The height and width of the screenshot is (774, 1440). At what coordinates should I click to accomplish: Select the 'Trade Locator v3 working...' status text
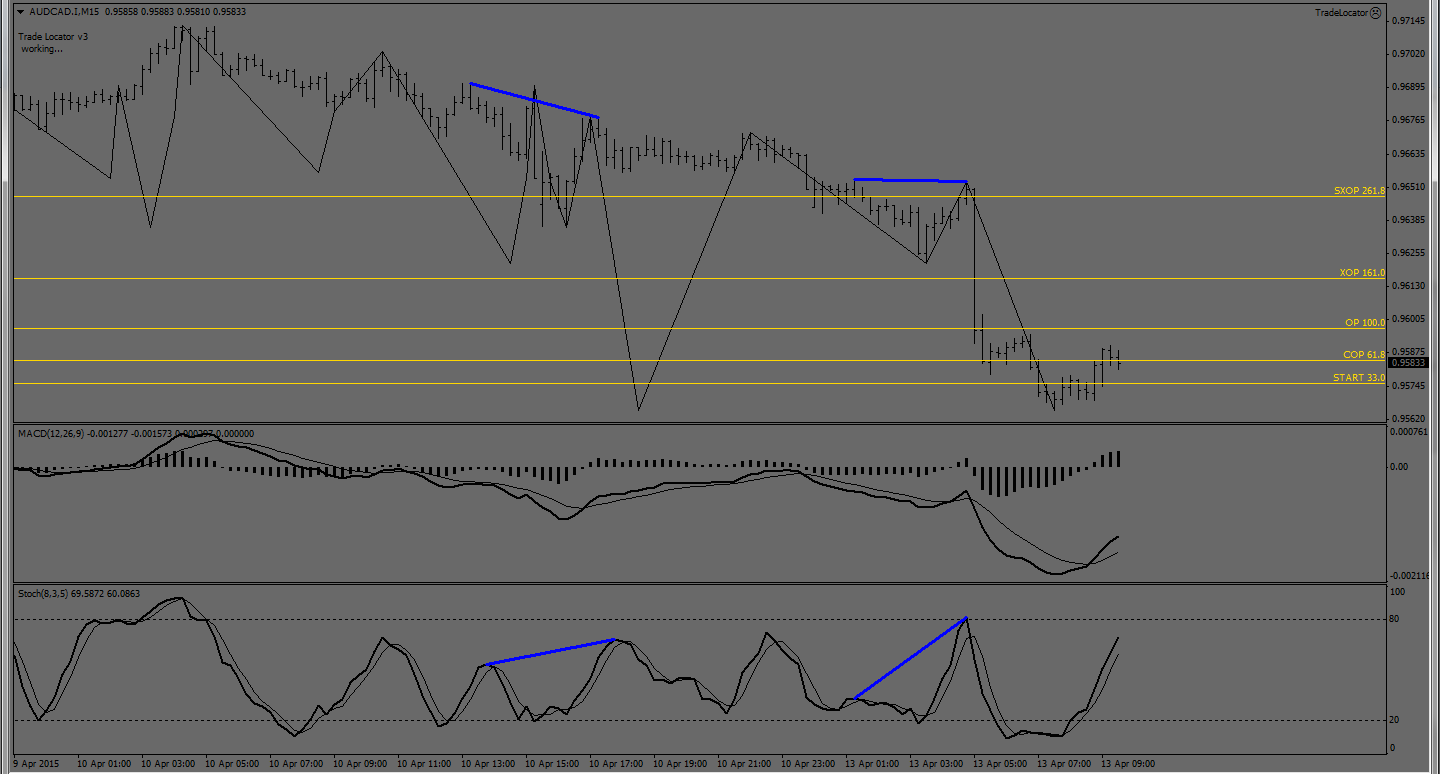(x=54, y=42)
